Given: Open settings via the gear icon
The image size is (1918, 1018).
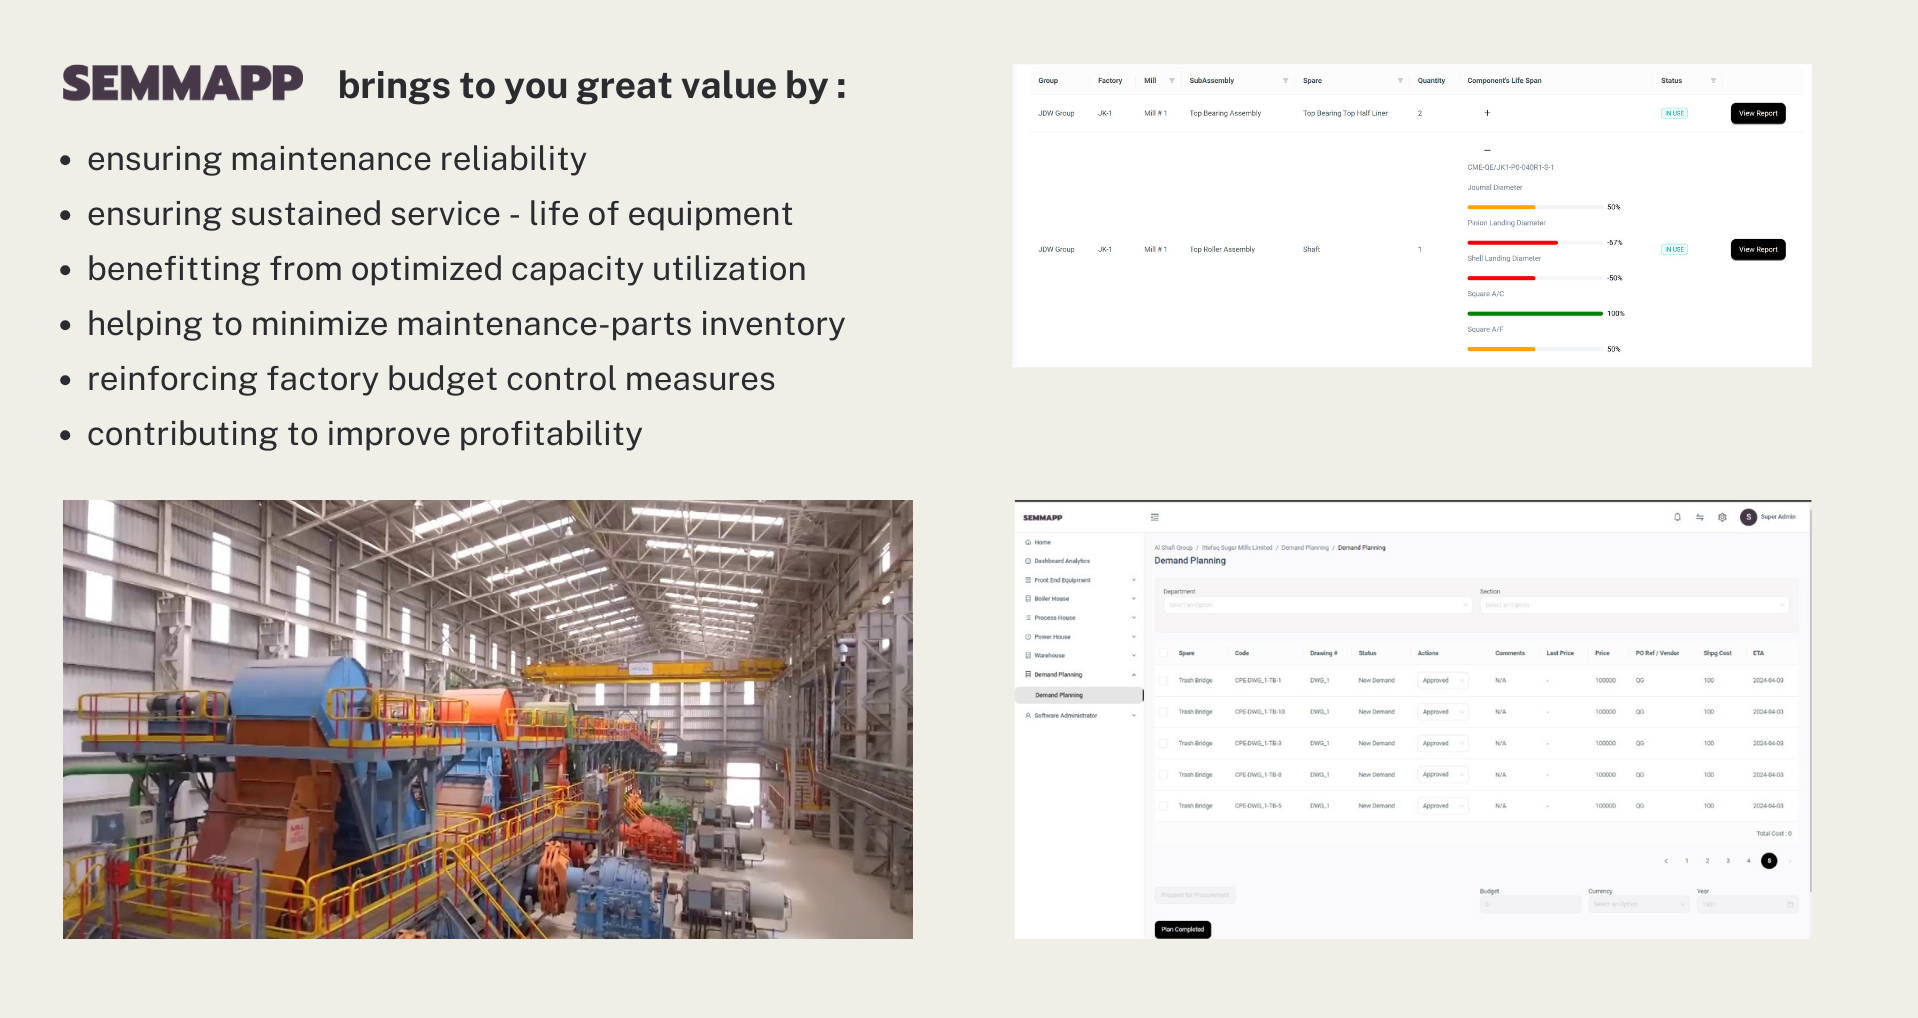Looking at the screenshot, I should (x=1722, y=517).
